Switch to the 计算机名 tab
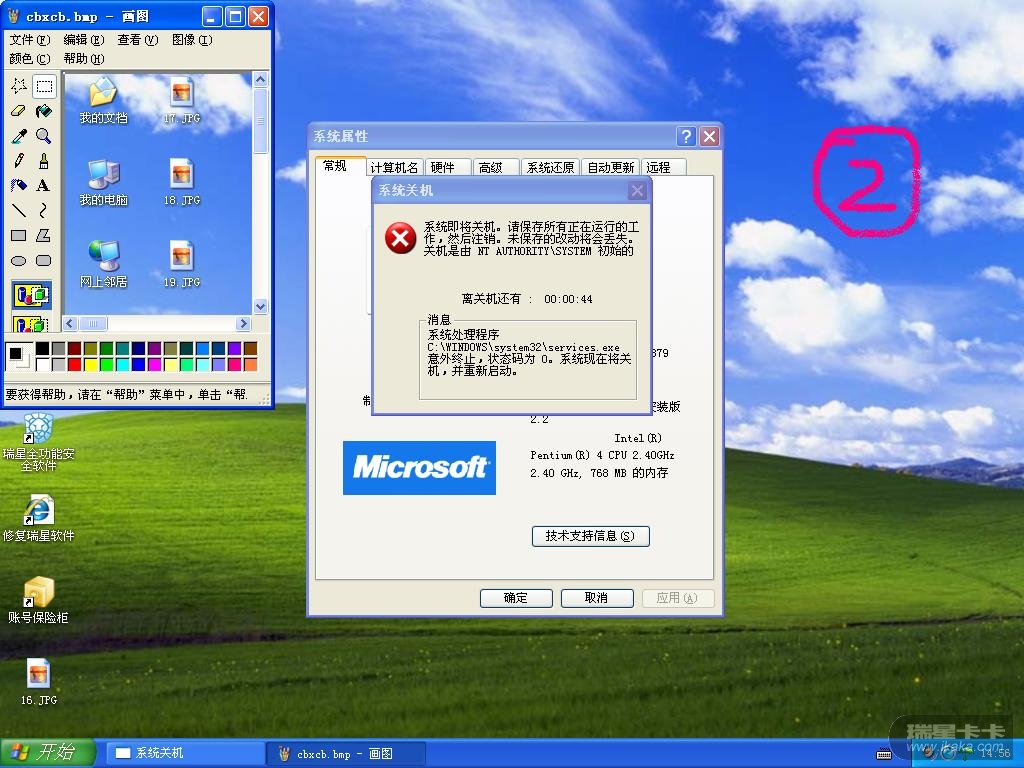 coord(394,168)
